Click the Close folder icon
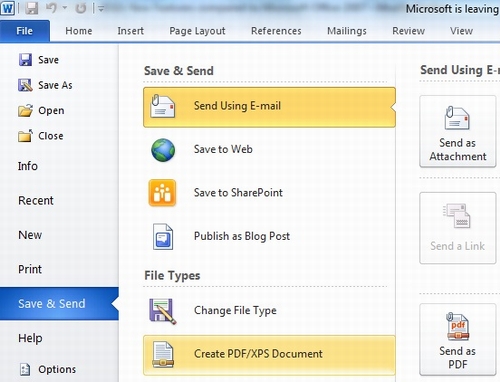 point(25,136)
